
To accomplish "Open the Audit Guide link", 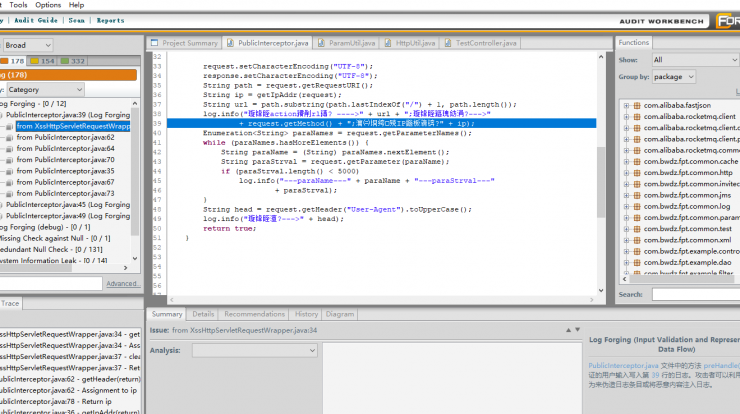I will point(36,20).
